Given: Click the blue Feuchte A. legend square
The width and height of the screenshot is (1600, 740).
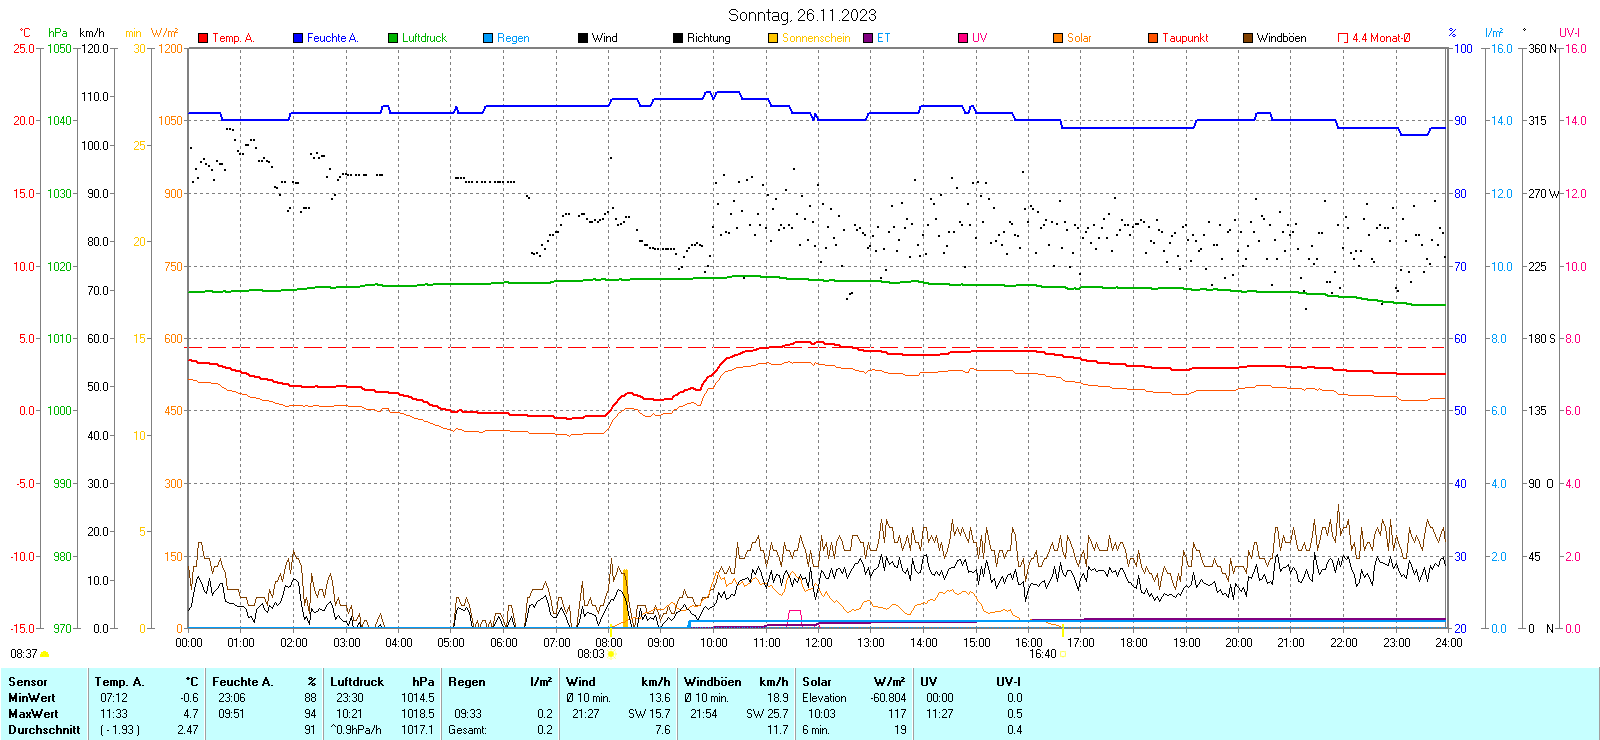Looking at the screenshot, I should pos(298,38).
